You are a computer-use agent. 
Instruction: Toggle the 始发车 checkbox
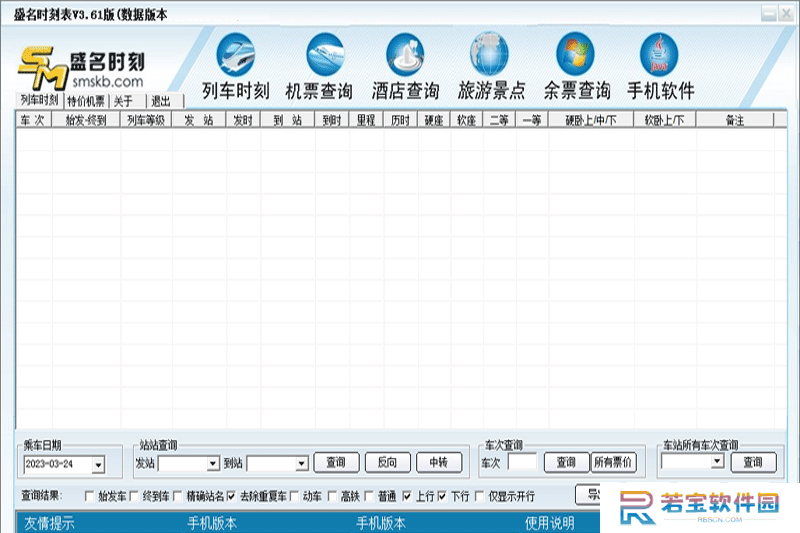pos(89,496)
